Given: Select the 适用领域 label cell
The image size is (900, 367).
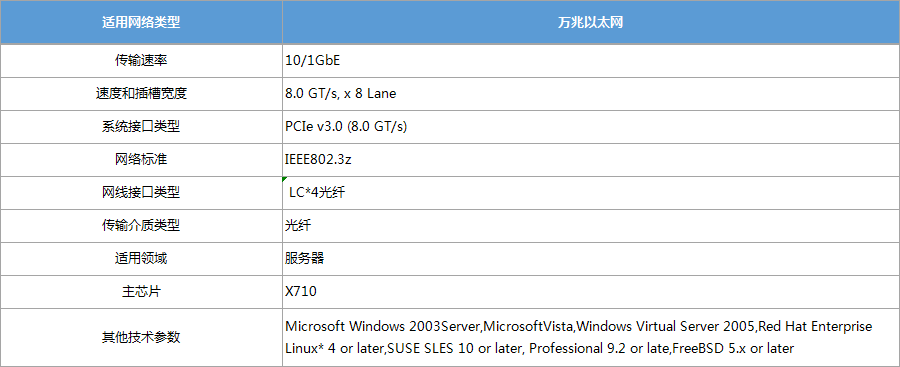Looking at the screenshot, I should pyautogui.click(x=141, y=258).
